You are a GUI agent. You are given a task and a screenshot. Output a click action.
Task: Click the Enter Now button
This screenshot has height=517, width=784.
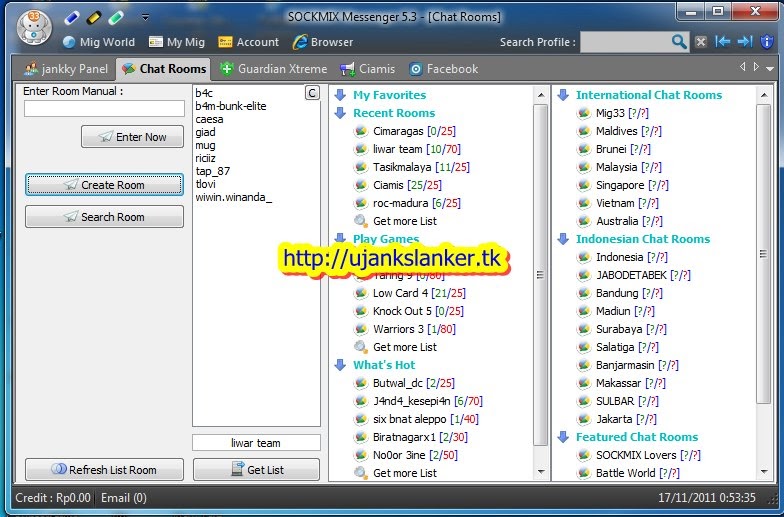132,137
